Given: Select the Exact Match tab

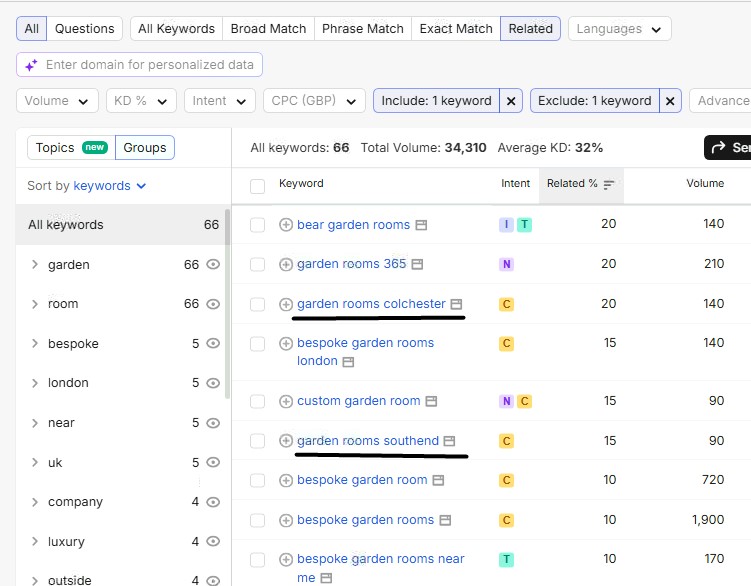Looking at the screenshot, I should (x=456, y=29).
